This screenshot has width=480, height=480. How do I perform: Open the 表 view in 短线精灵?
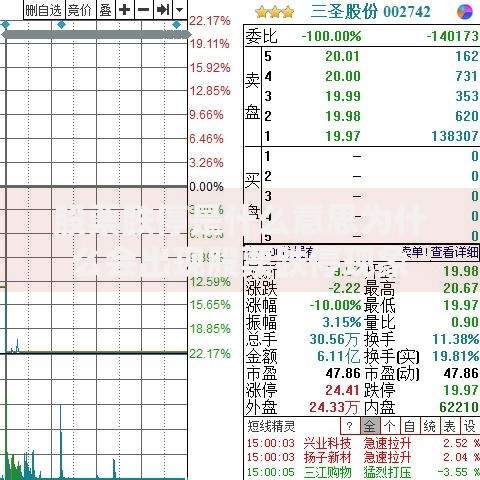pos(449,426)
